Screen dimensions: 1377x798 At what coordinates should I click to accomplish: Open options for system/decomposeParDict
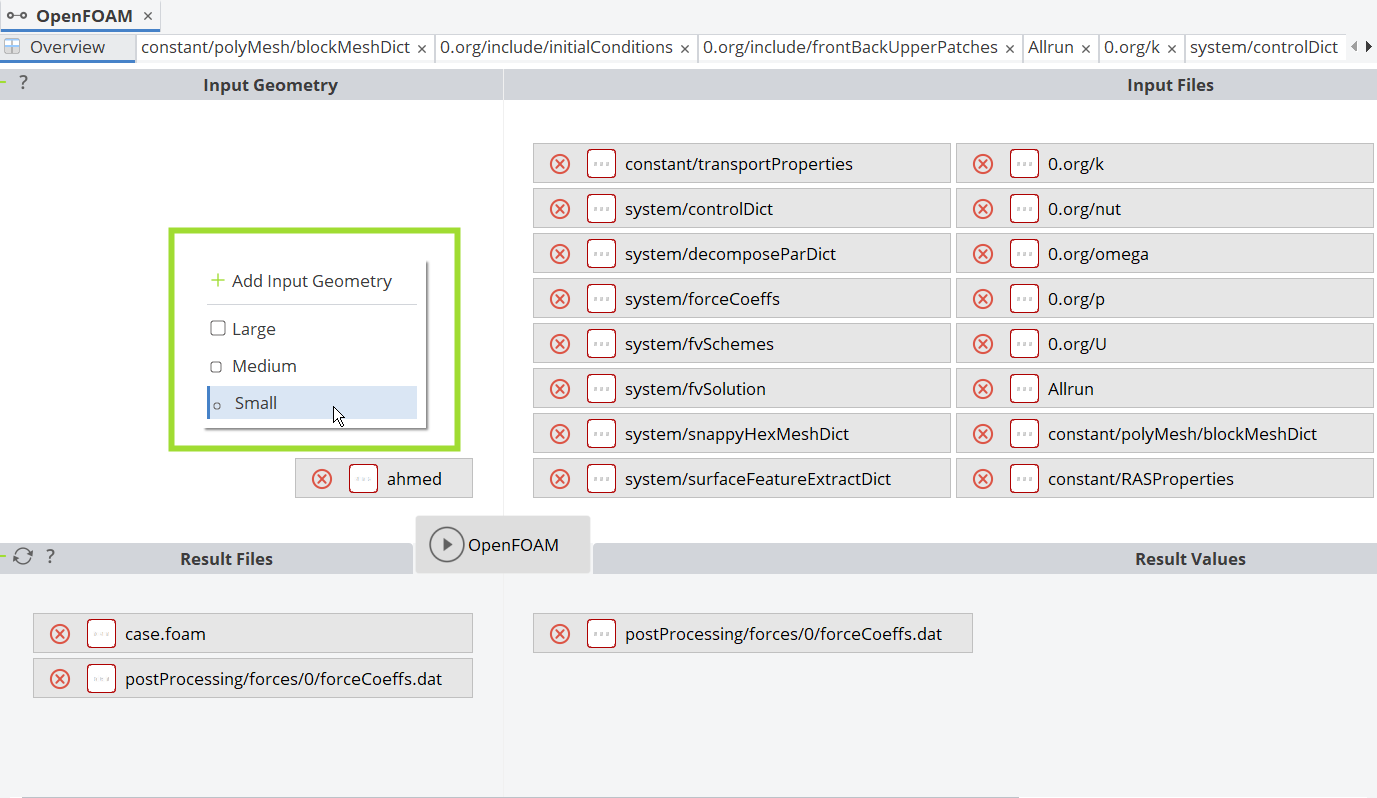point(601,254)
